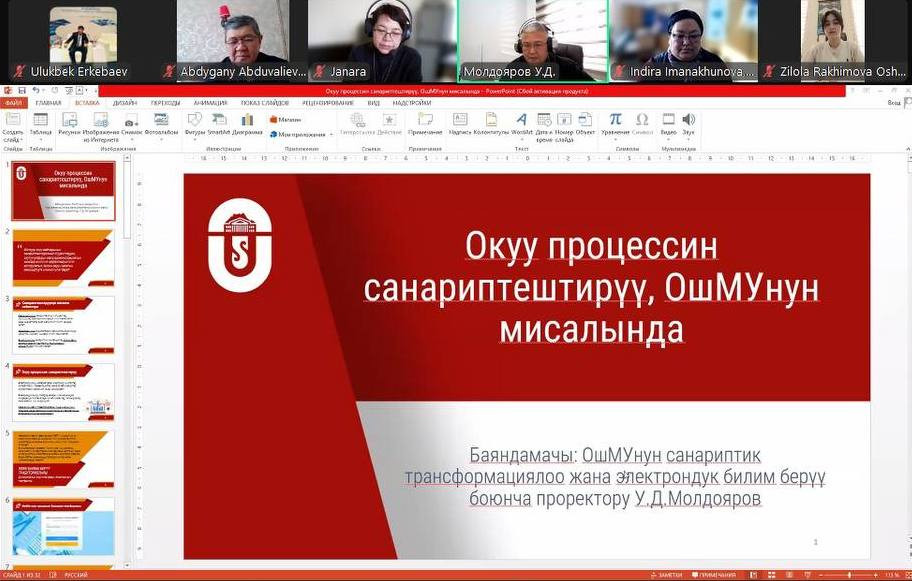Switch to the Дизайн ribbon tab
Viewport: 912px width, 581px height.
pos(124,102)
